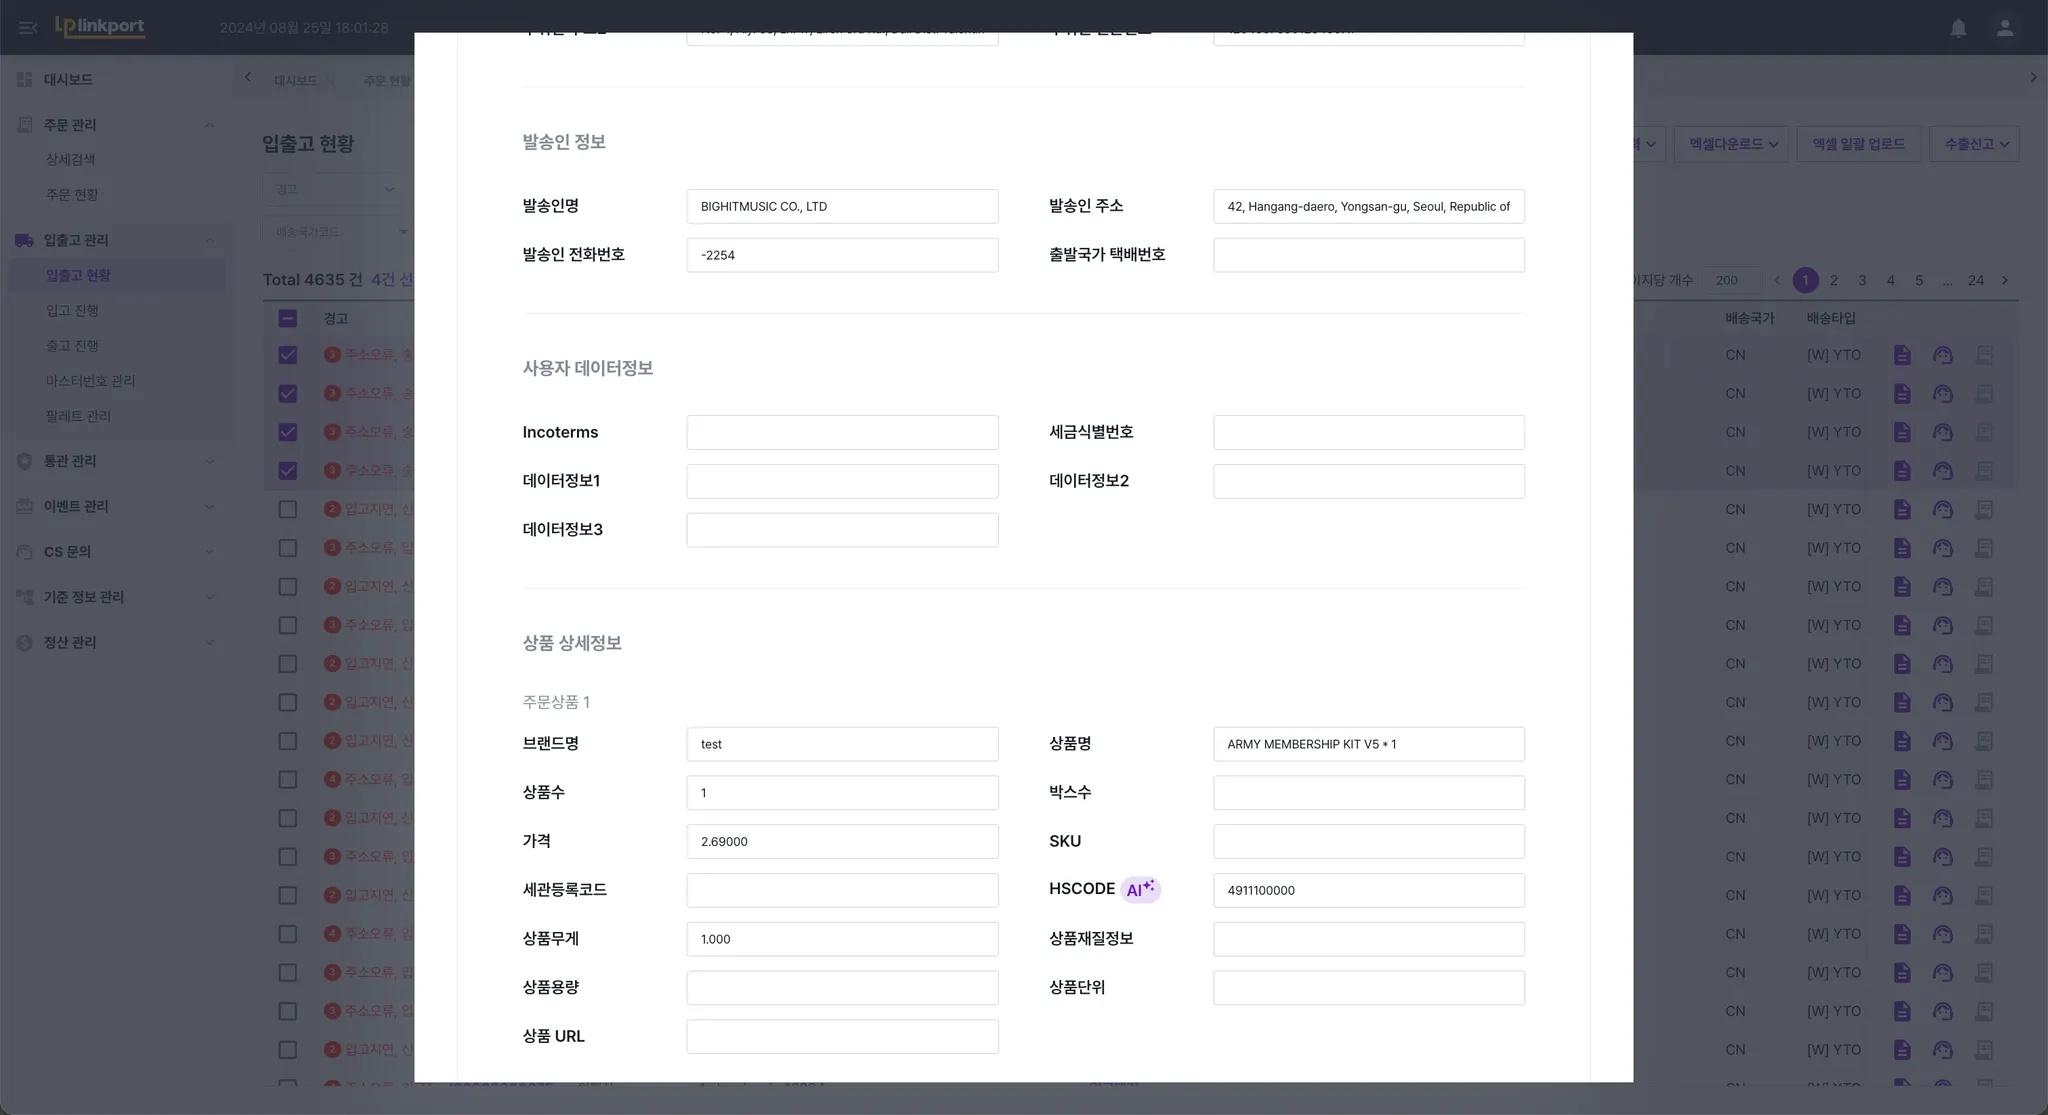
Task: Open 출고 진행 in the sidebar
Action: (72, 345)
